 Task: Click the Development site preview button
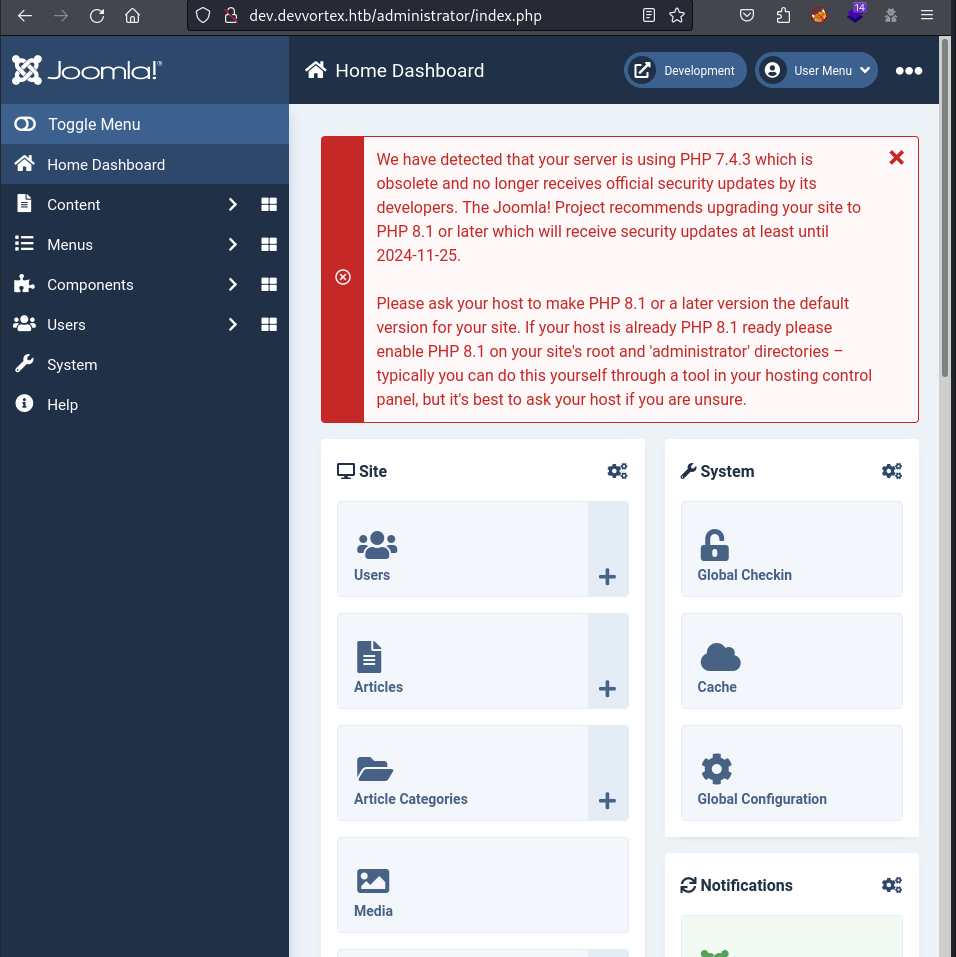[x=685, y=70]
